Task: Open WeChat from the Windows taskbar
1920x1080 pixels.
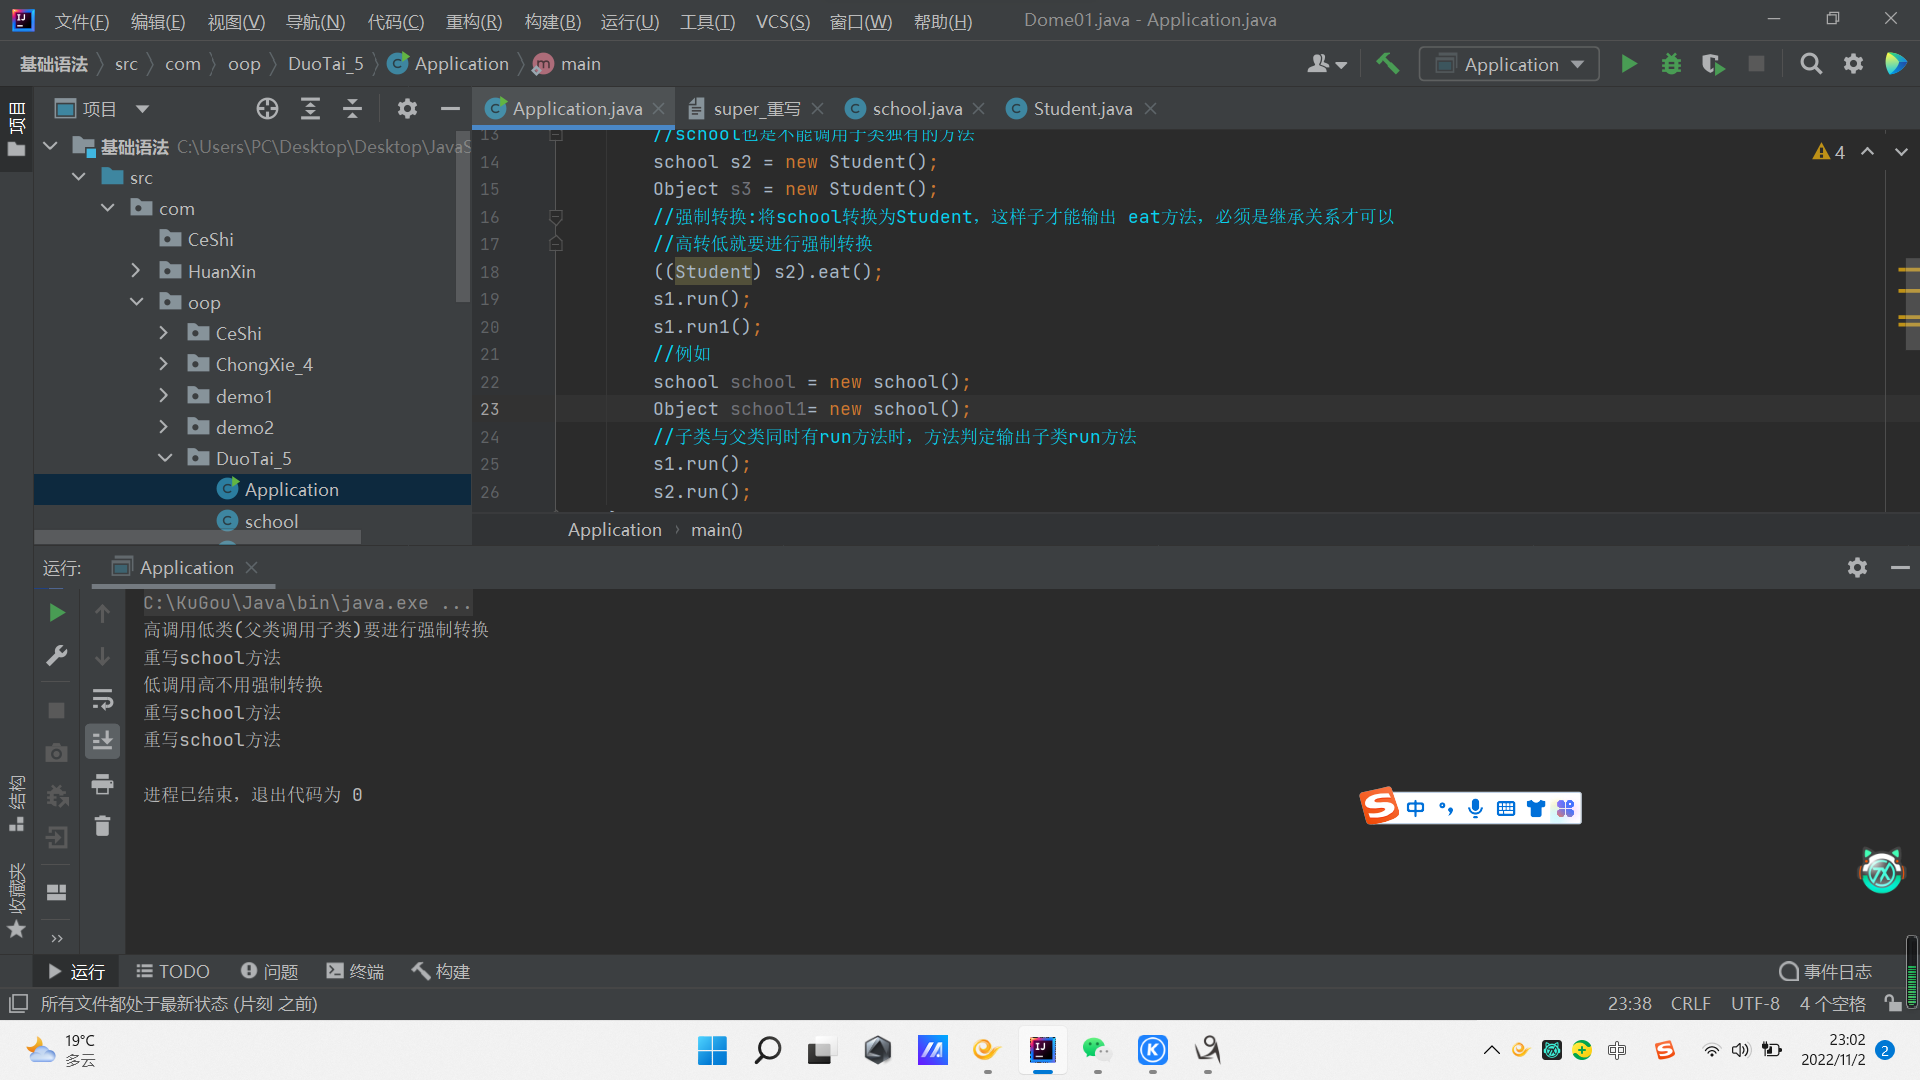Action: tap(1096, 1049)
